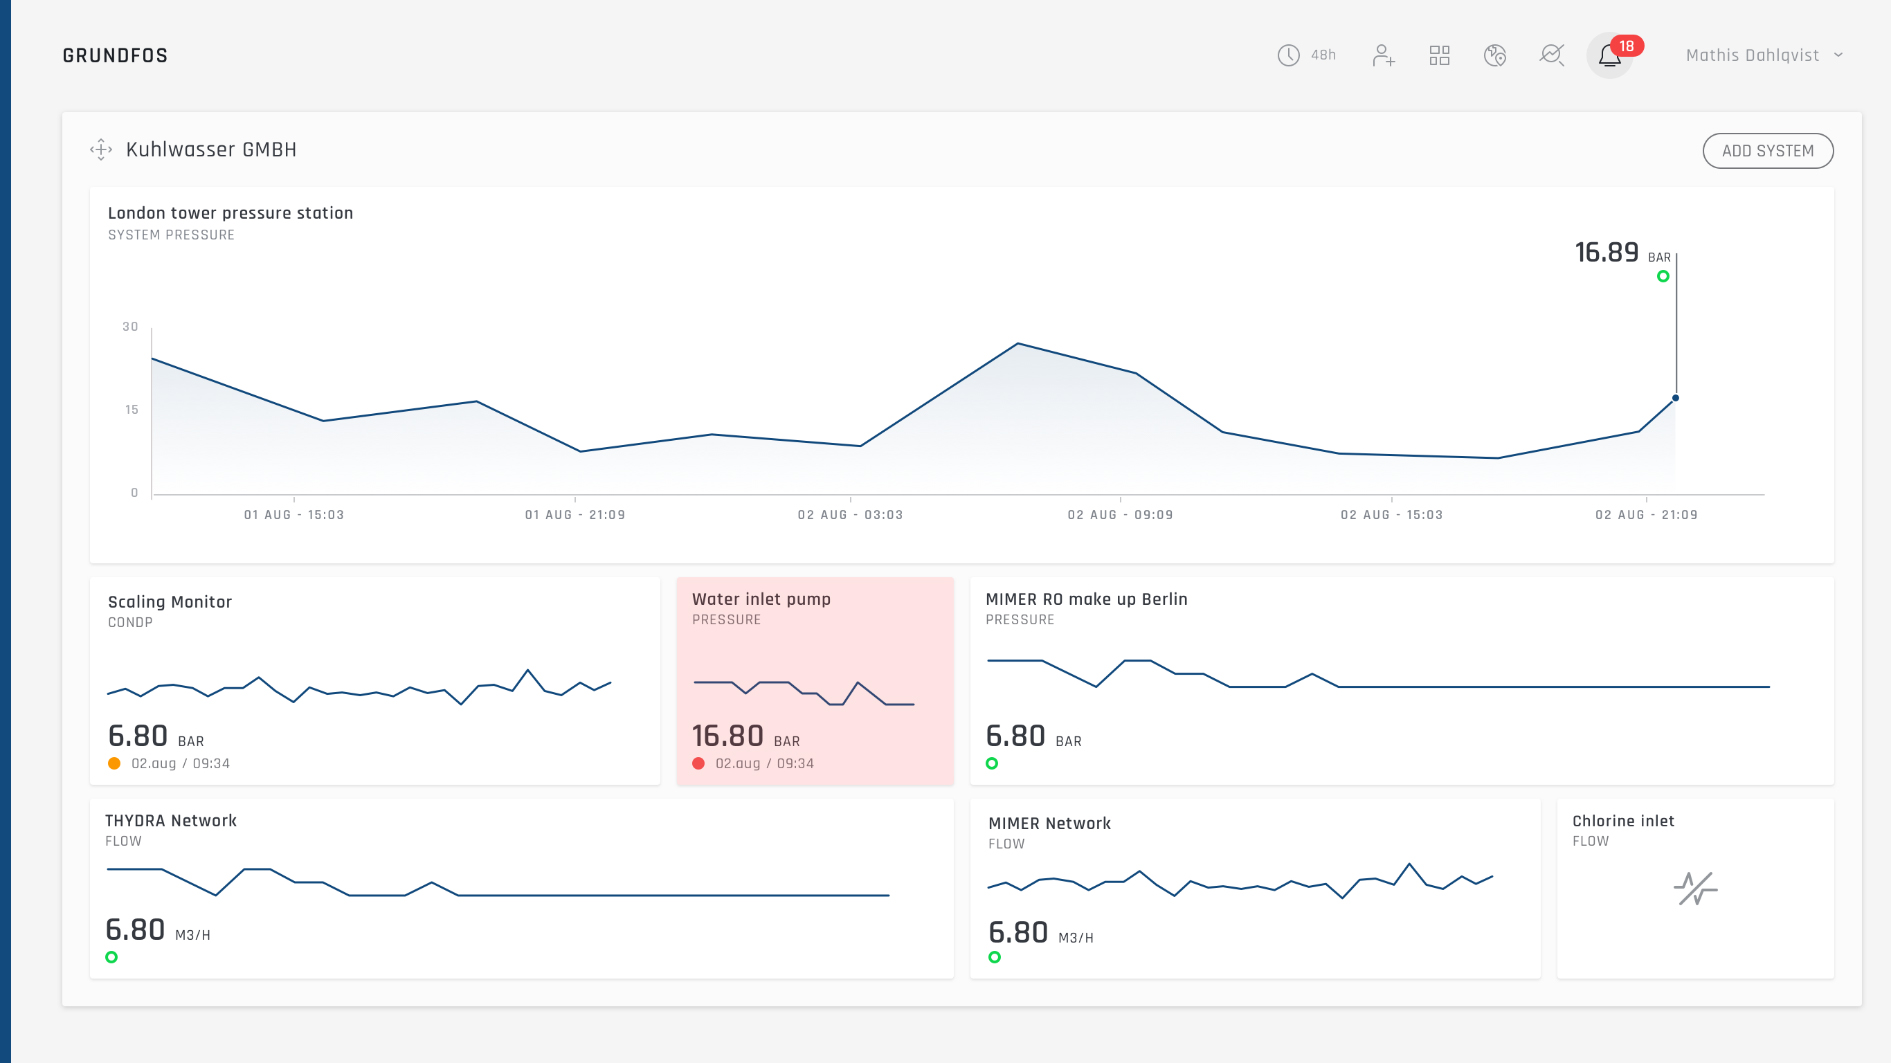Screen dimensions: 1891x1063
Task: Click the London tower pressure station title
Action: 230,213
